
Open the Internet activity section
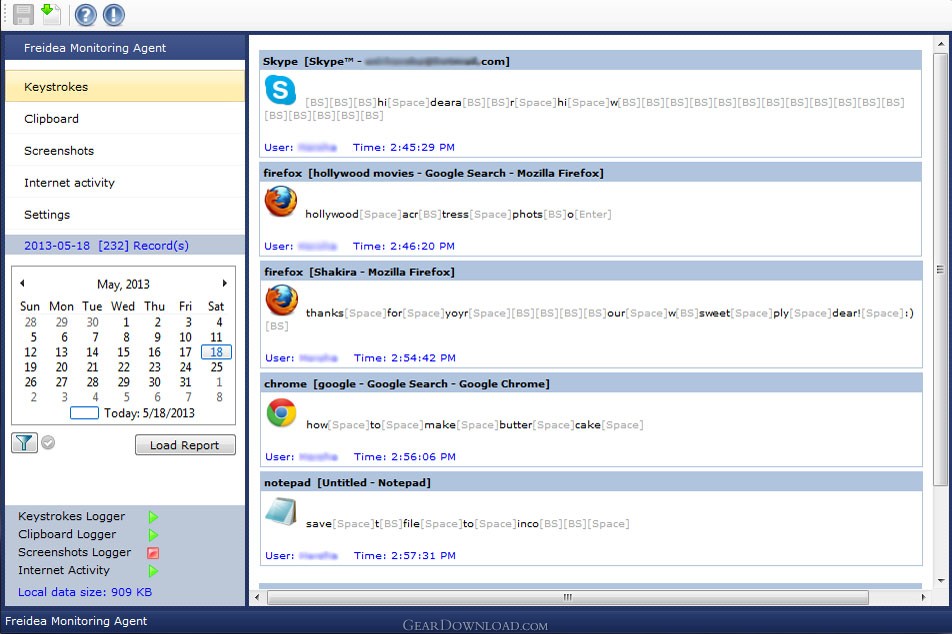click(125, 183)
